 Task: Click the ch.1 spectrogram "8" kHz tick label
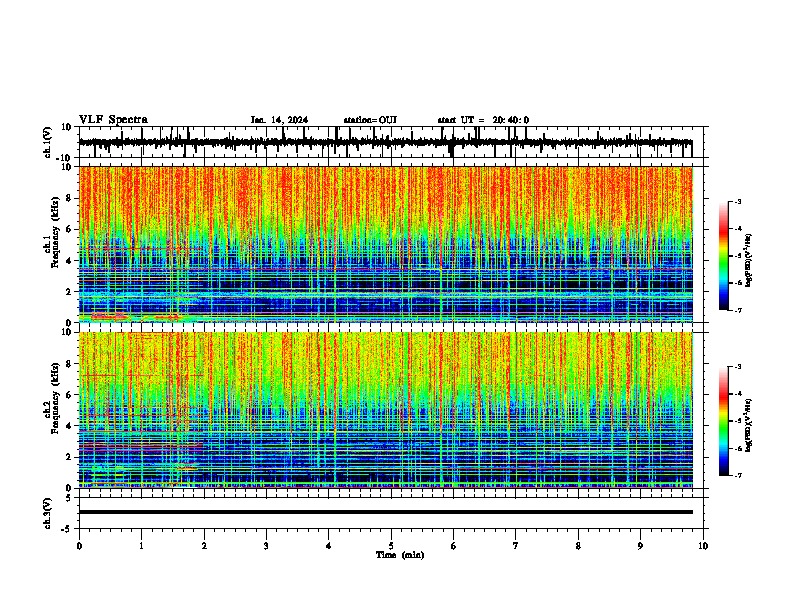[x=70, y=198]
